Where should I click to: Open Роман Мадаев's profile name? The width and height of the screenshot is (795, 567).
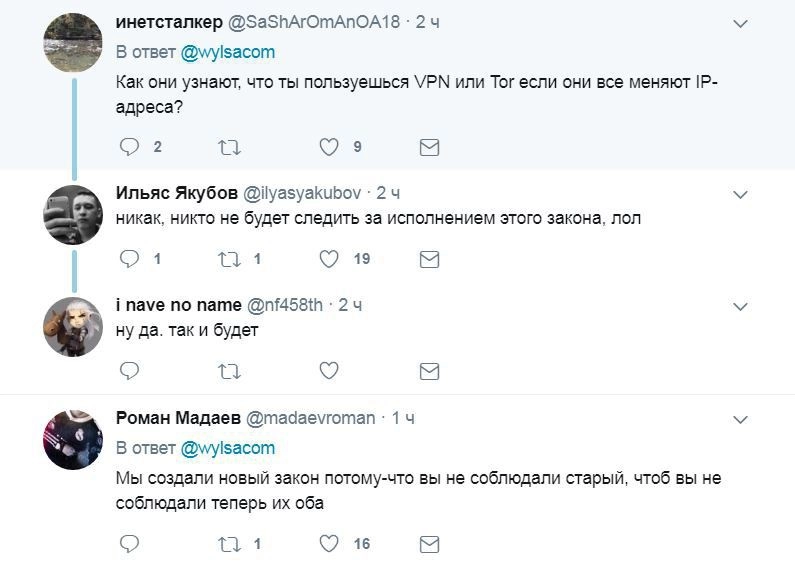176,417
